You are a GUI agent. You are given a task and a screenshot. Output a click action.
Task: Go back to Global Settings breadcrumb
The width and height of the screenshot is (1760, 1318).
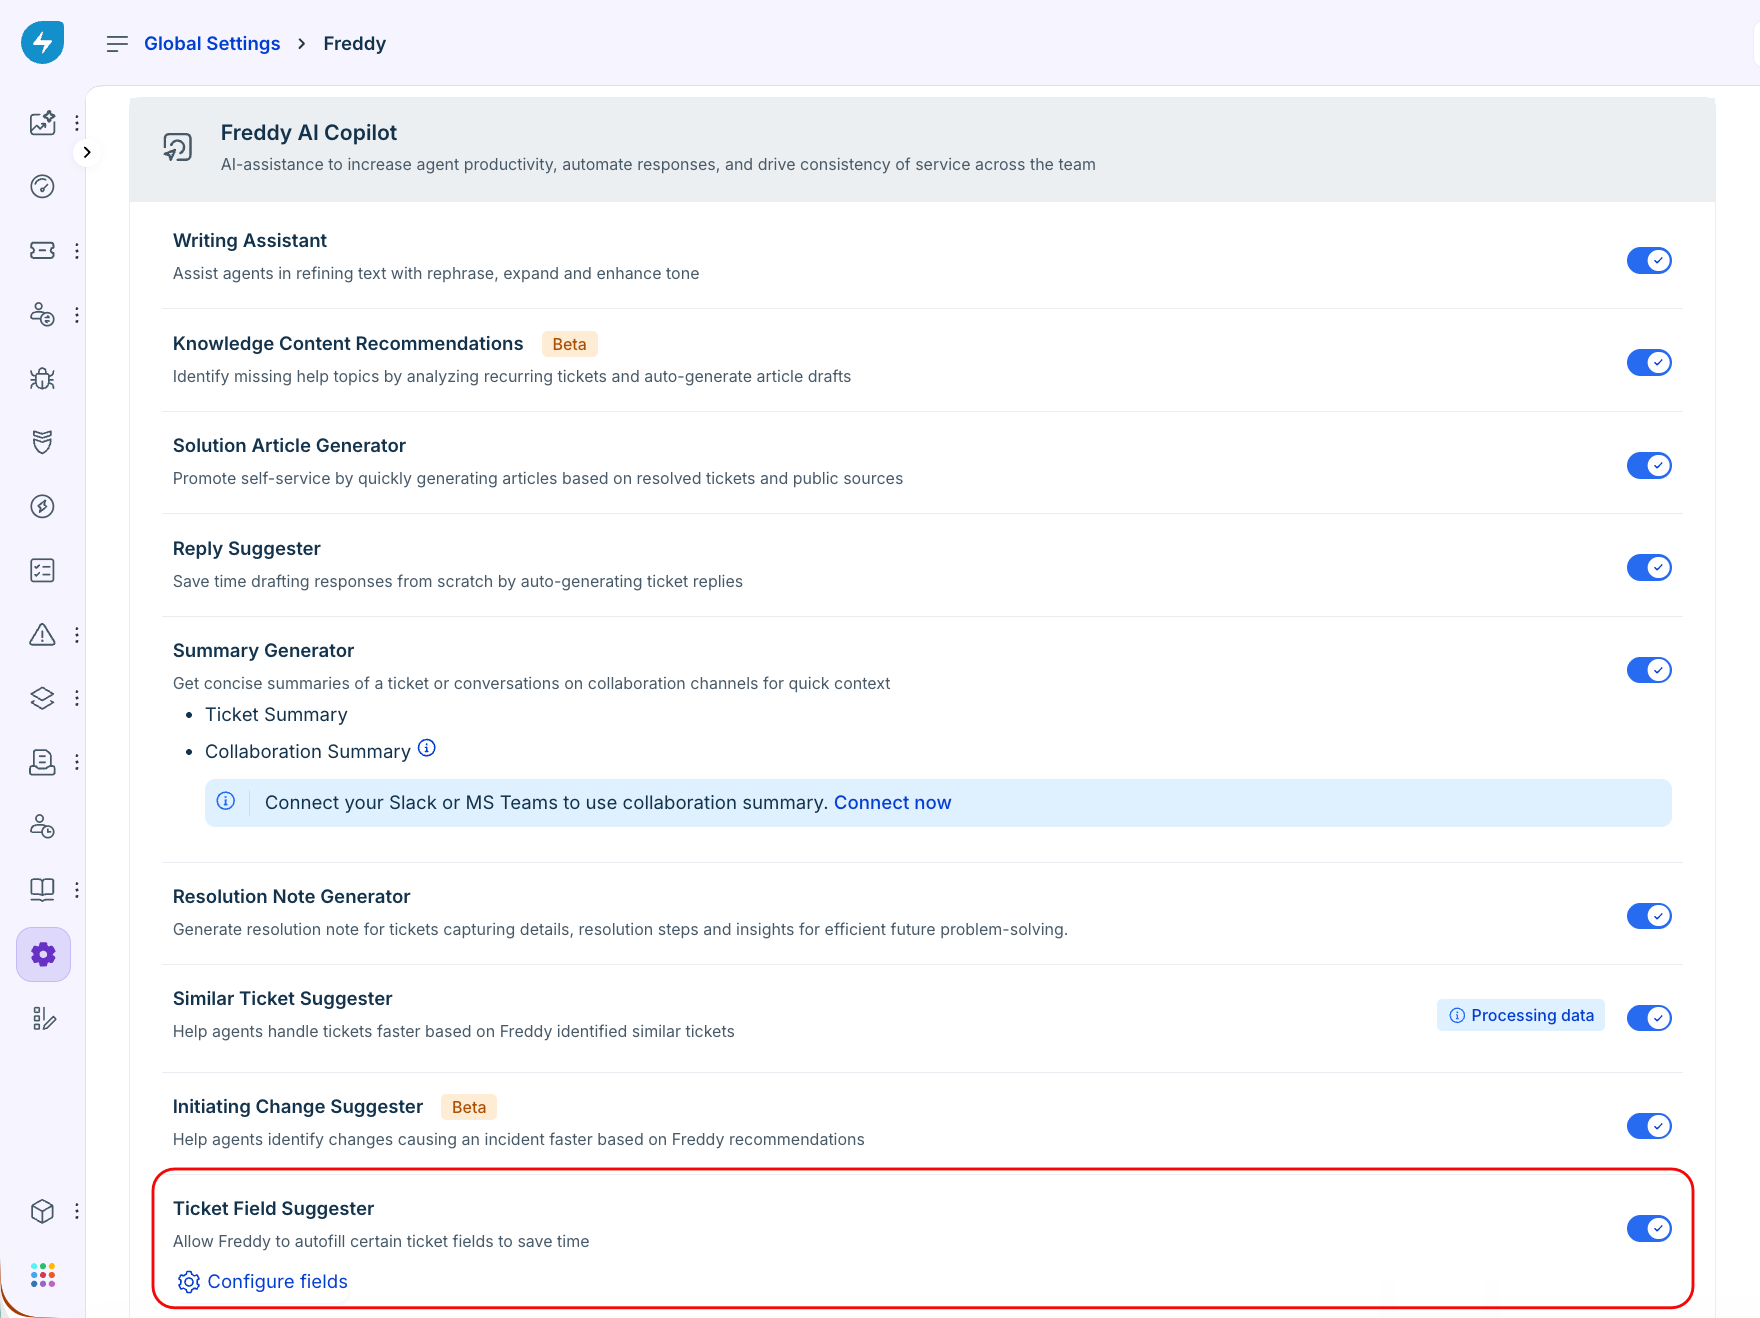tap(212, 44)
